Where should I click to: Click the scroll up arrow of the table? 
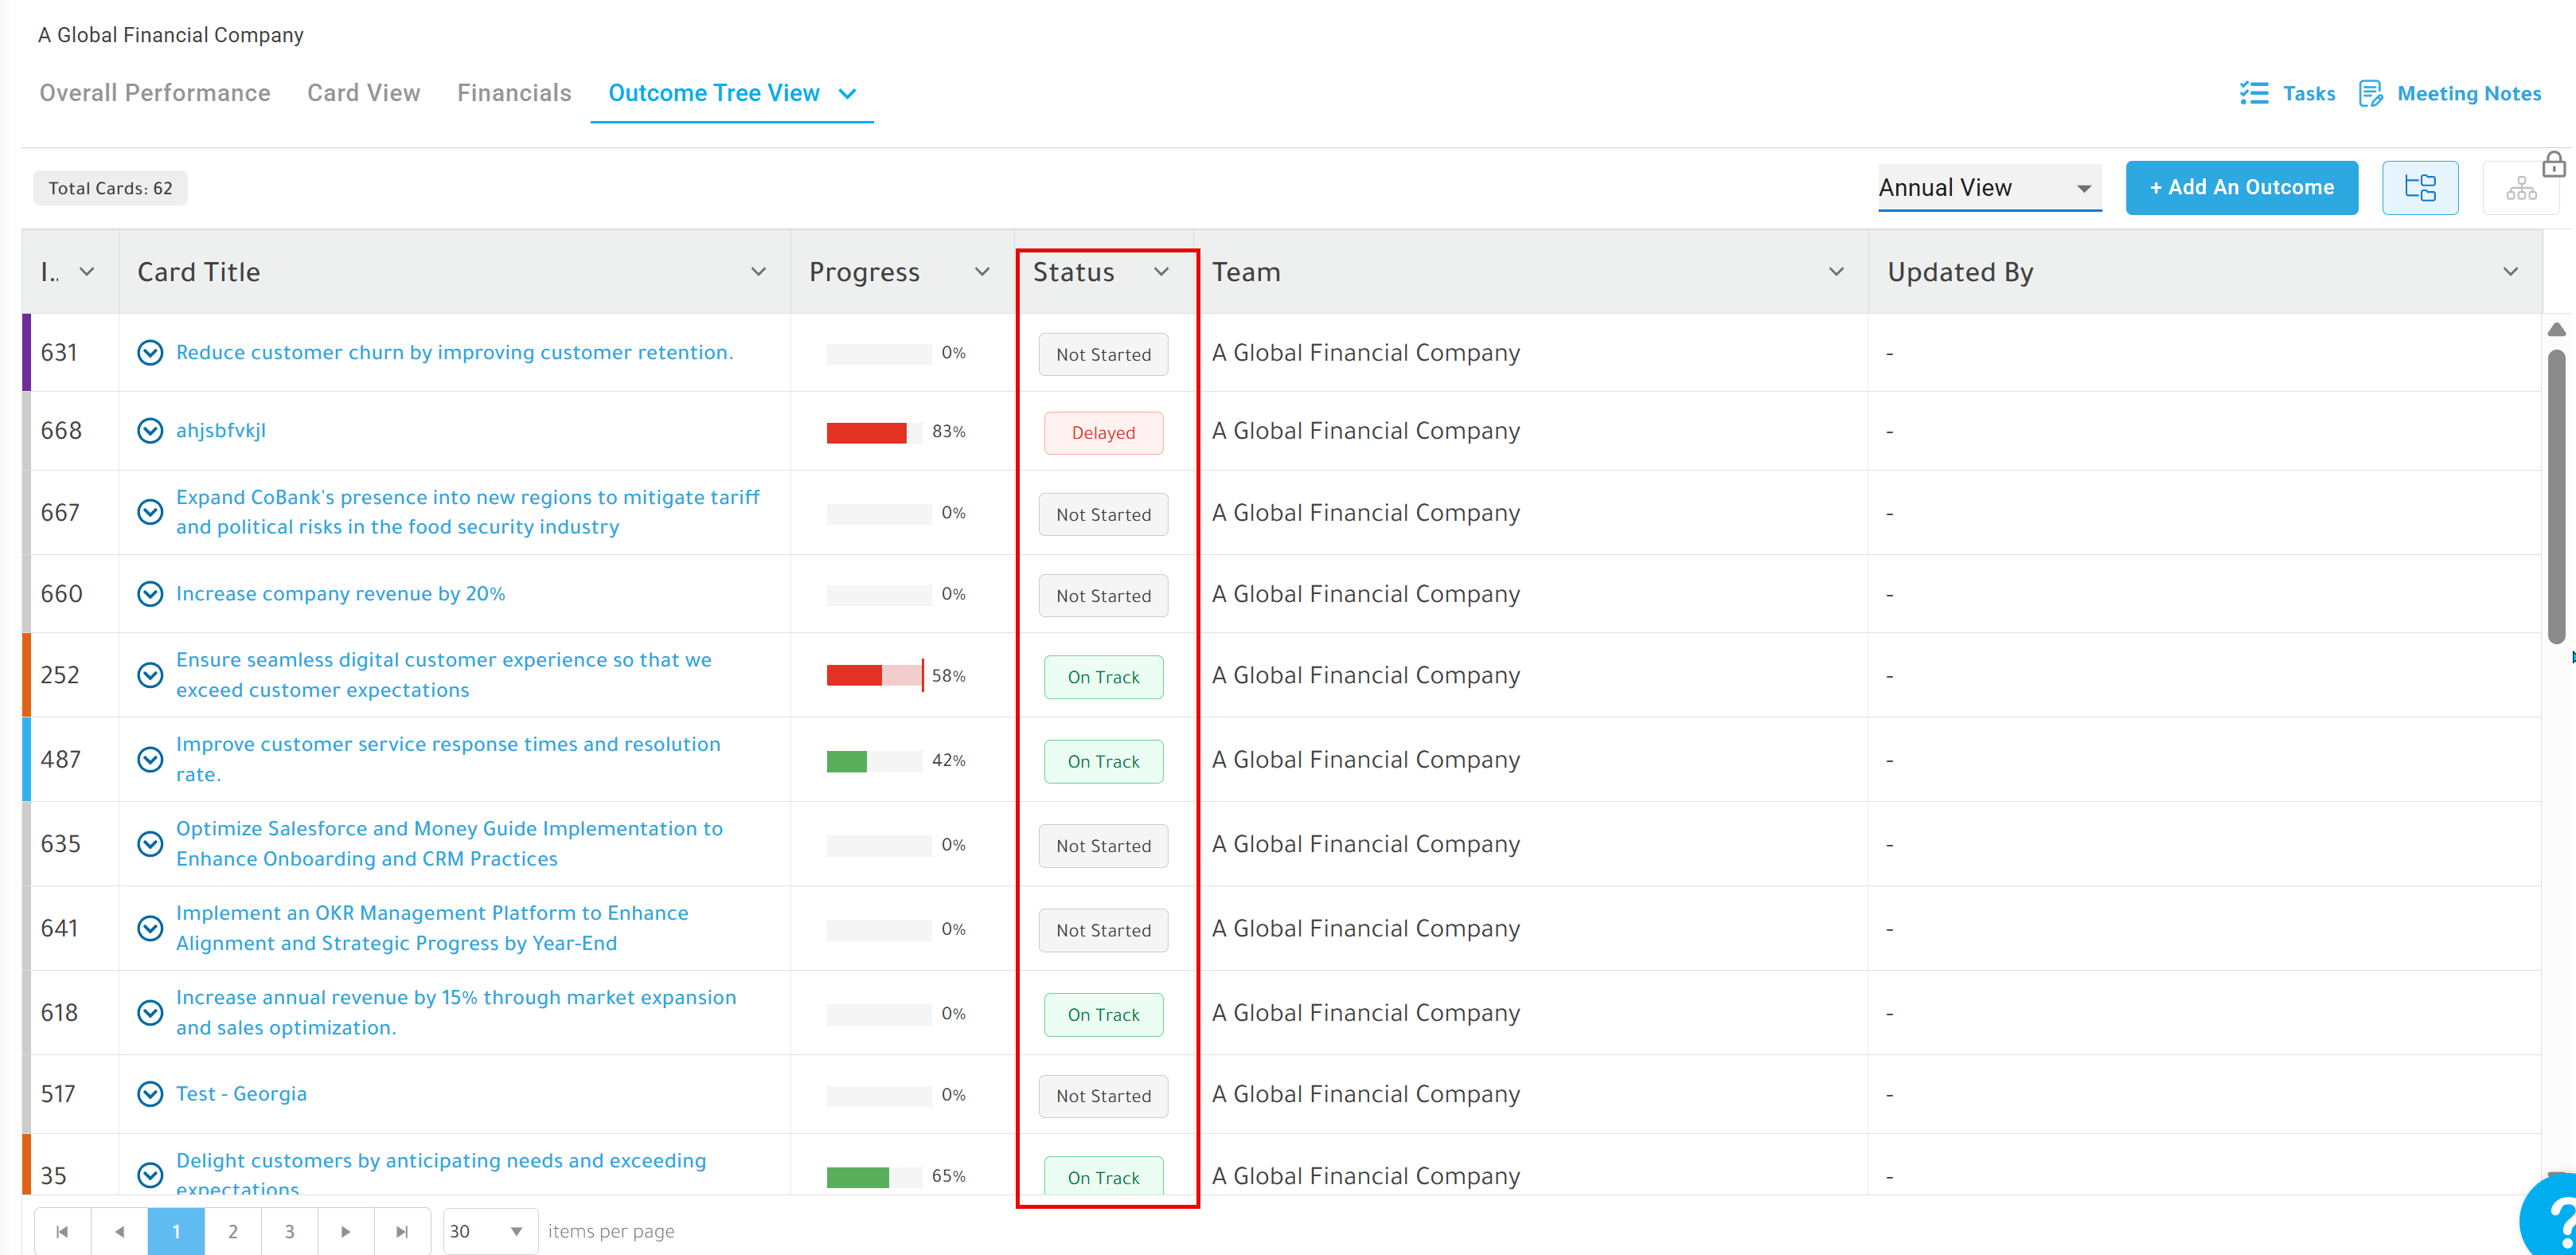pos(2556,329)
